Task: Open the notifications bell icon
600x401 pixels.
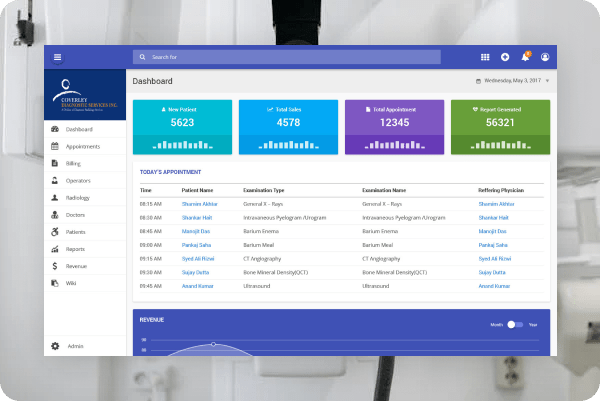Action: click(526, 57)
